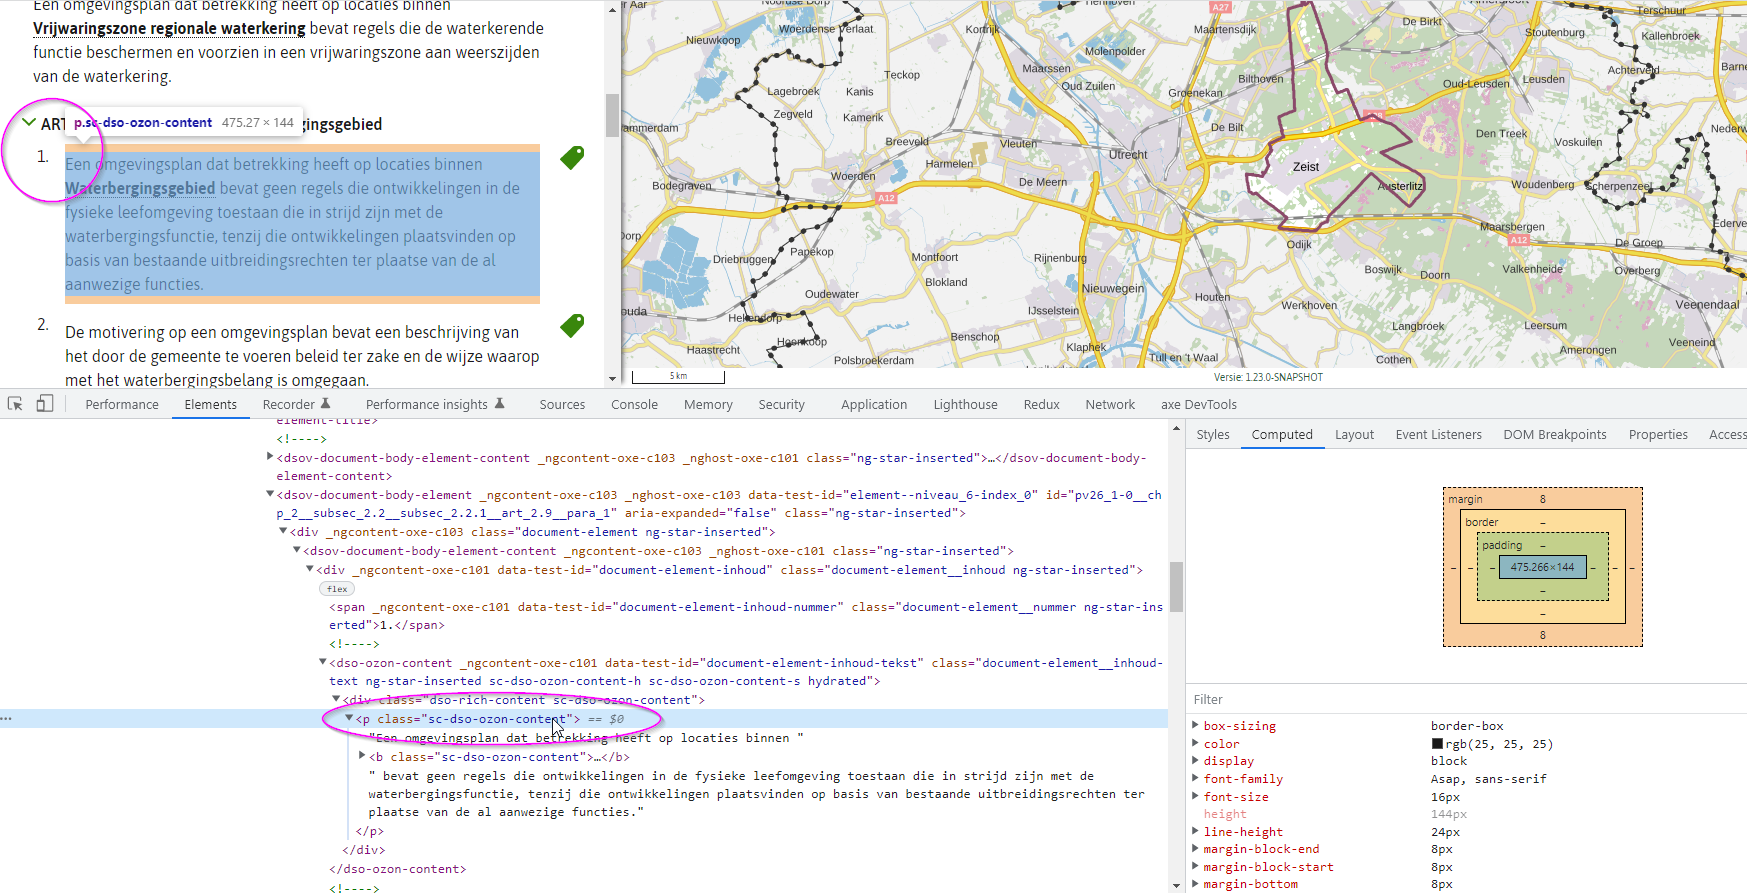Click the padding label in the box model
This screenshot has height=893, width=1747.
pos(1502,545)
